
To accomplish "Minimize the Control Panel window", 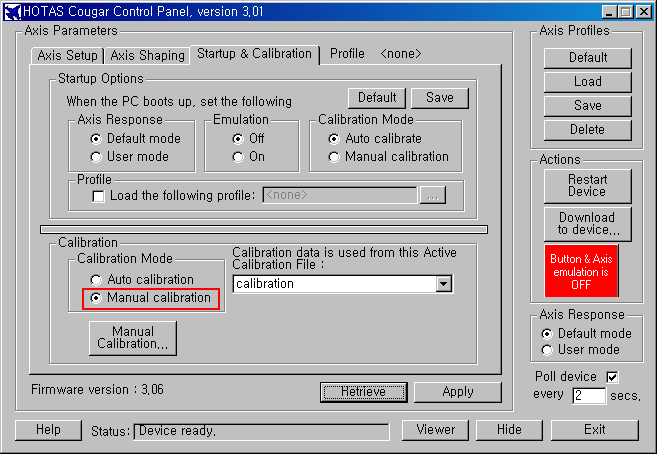I will [609, 12].
